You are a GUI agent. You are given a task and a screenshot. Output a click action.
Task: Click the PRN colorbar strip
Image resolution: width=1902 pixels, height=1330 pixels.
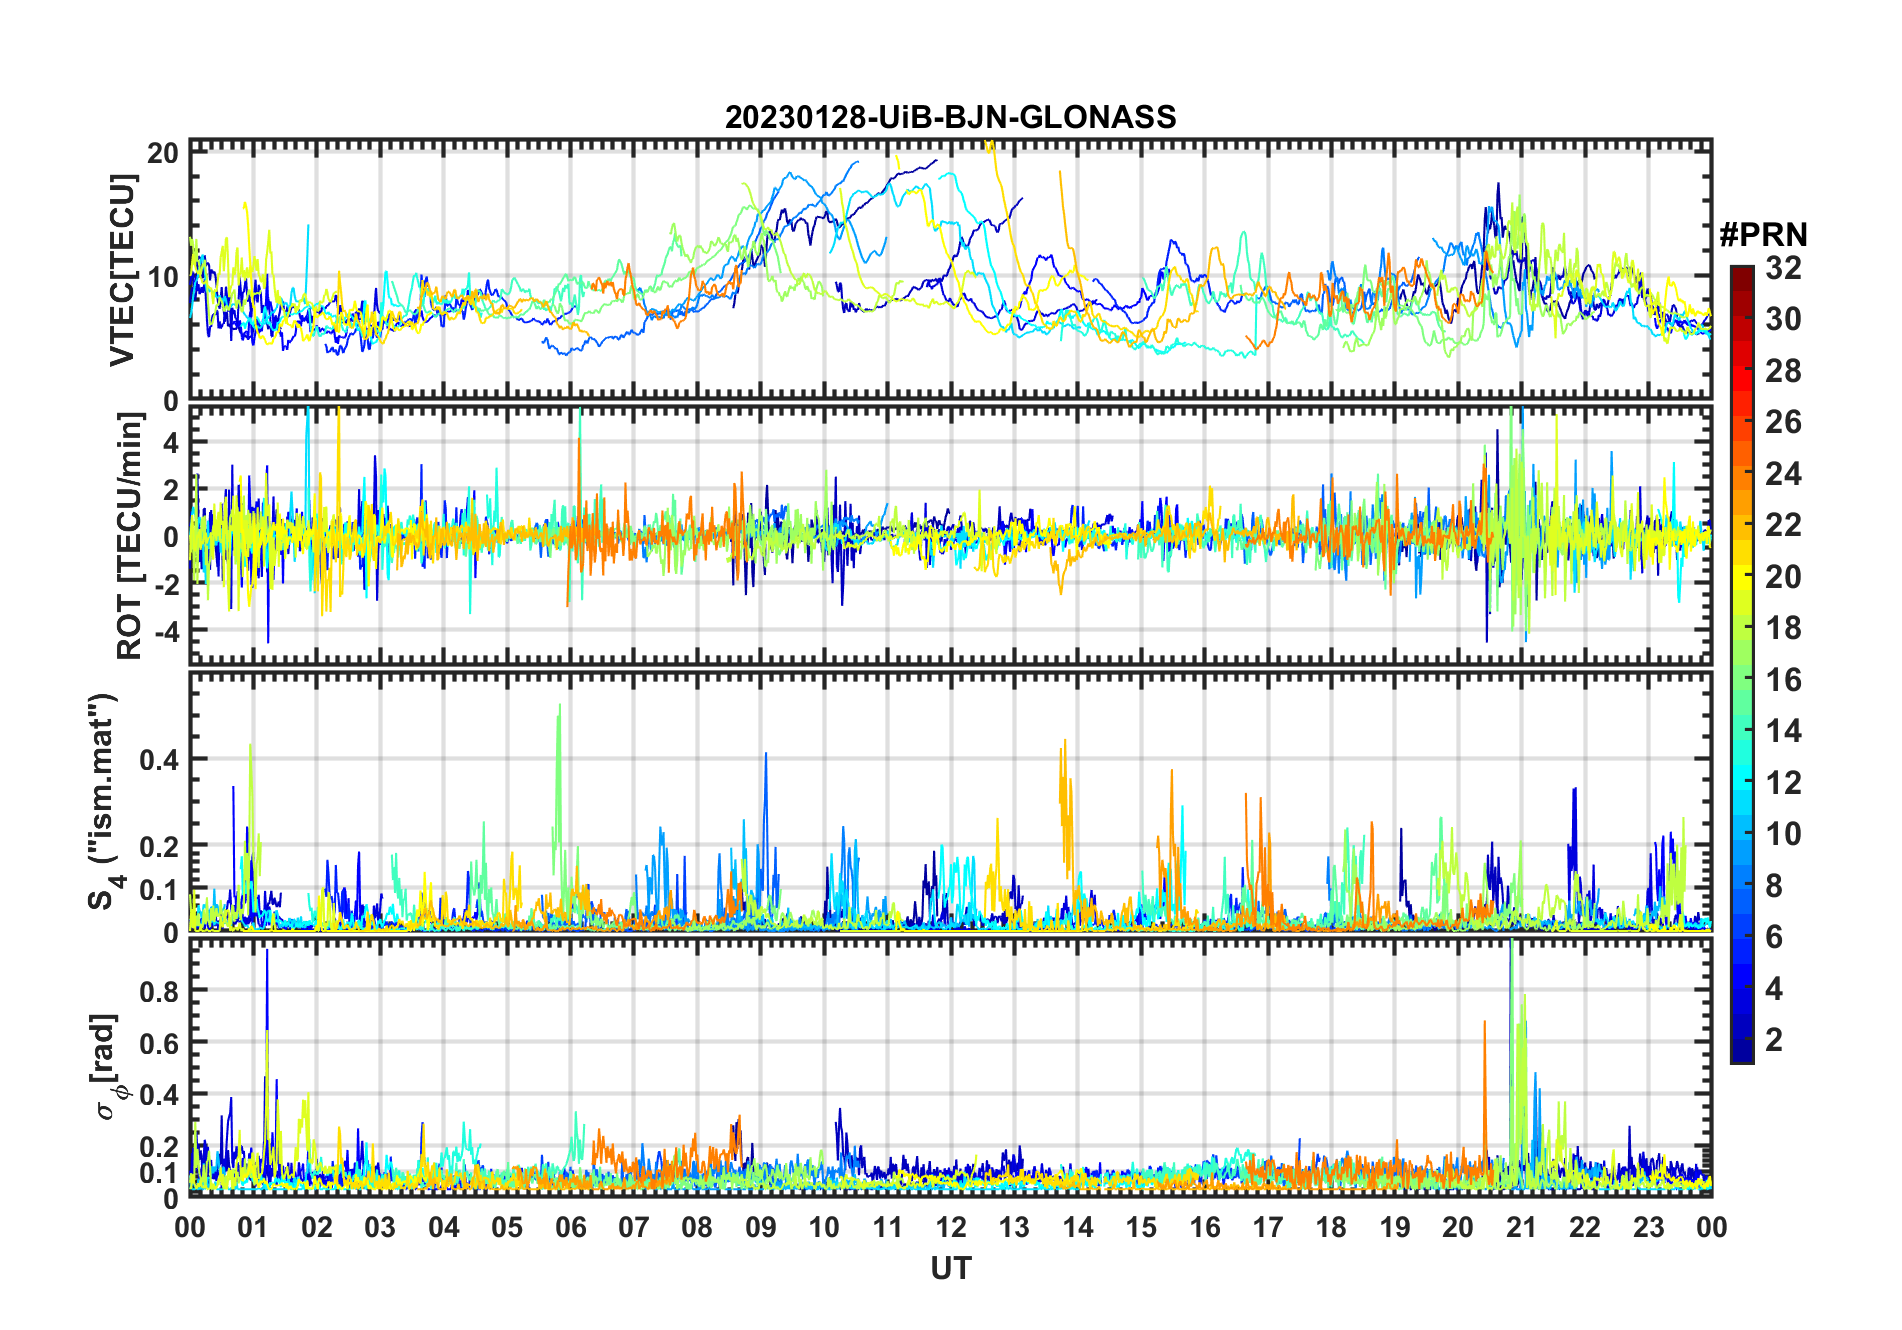1742,664
